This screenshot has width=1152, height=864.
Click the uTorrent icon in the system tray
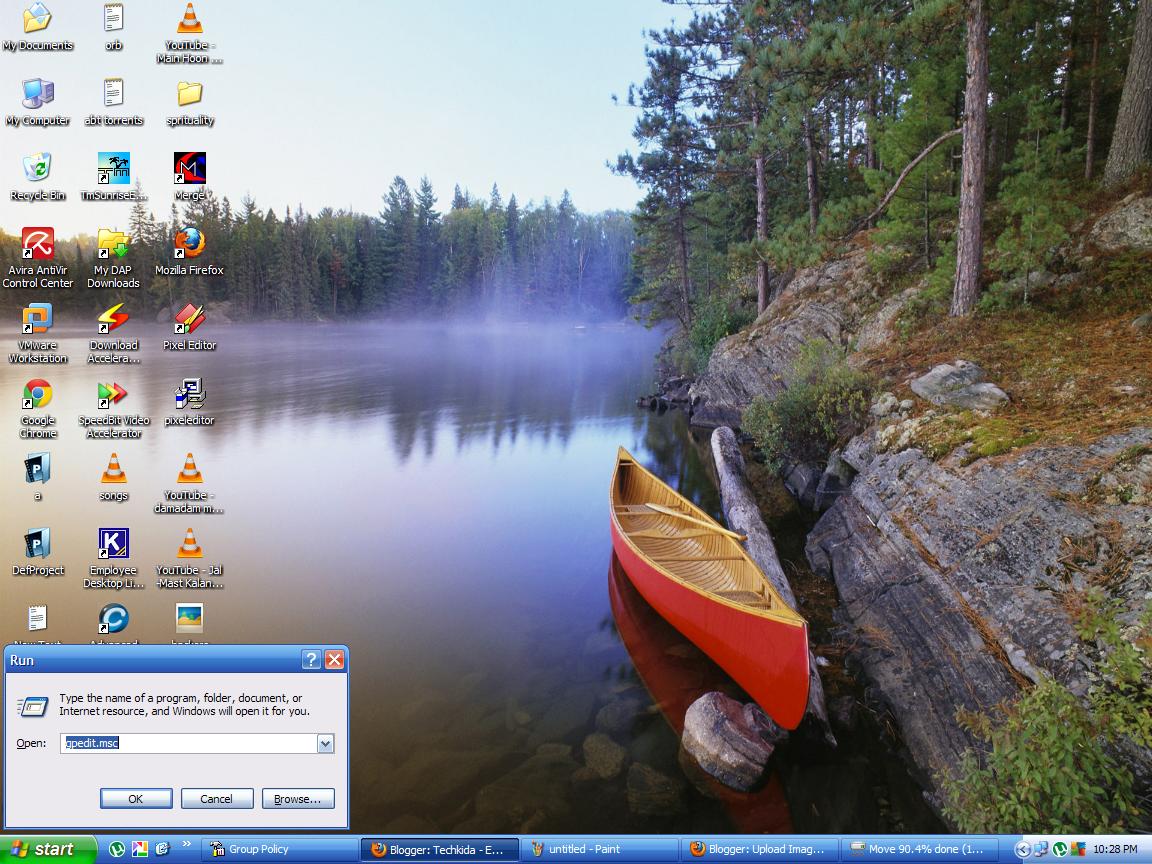pyautogui.click(x=1060, y=850)
